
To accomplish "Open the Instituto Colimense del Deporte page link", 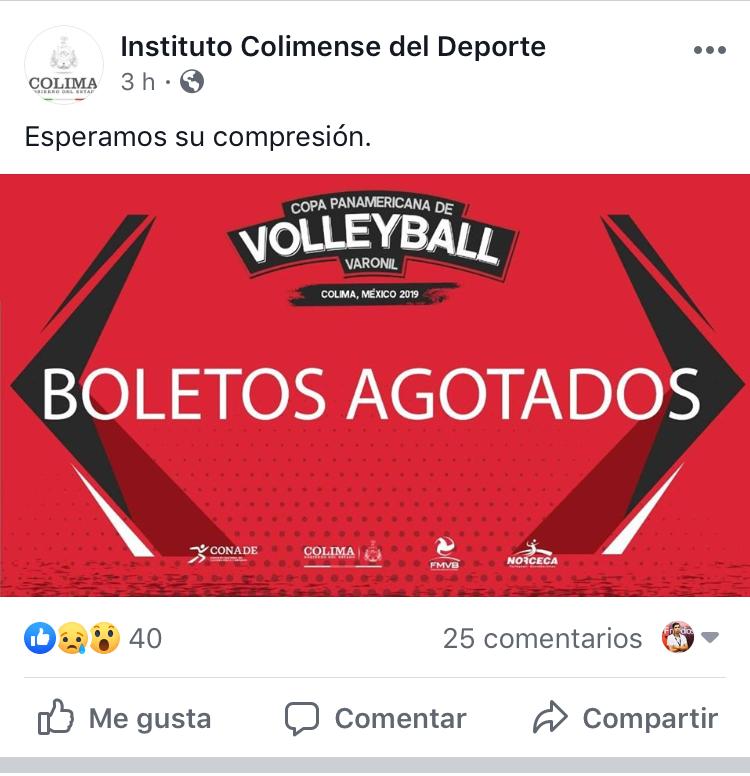I will pyautogui.click(x=333, y=47).
